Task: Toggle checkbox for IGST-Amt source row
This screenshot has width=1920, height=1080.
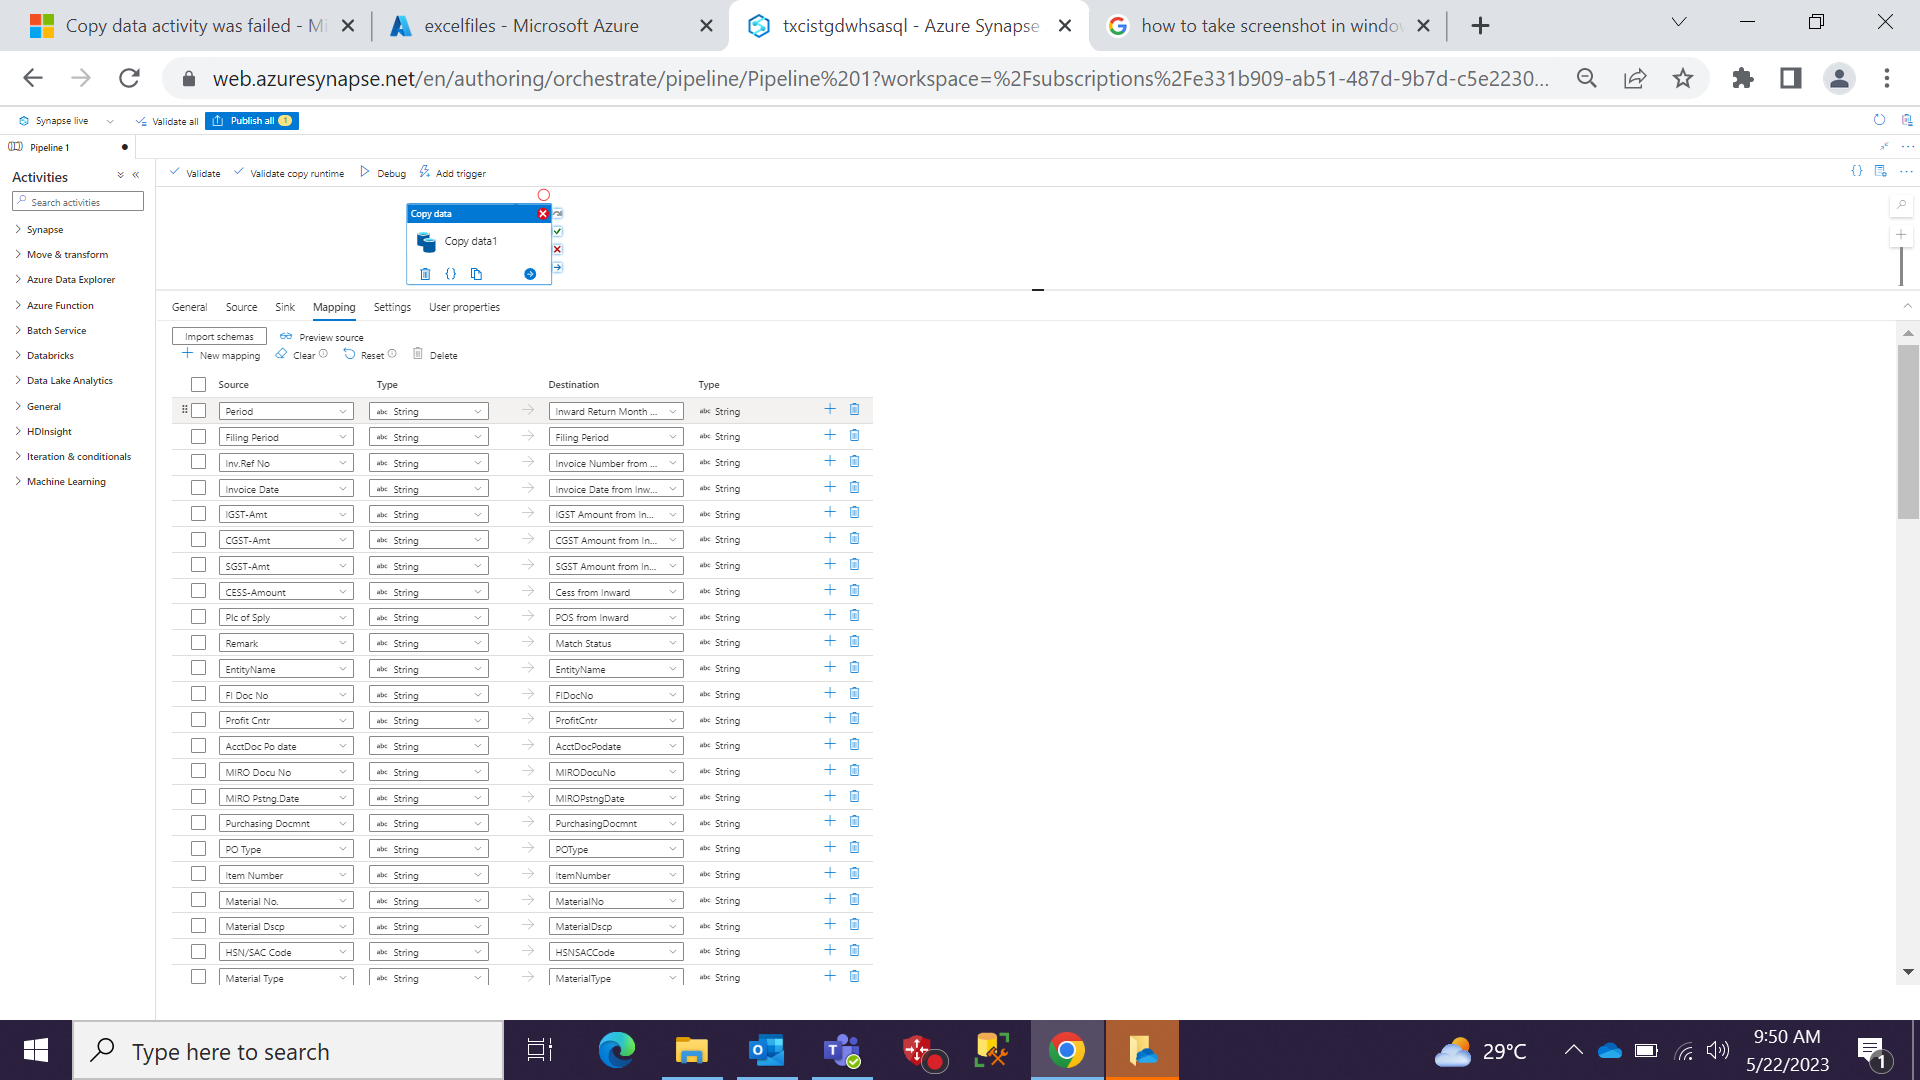Action: (198, 513)
